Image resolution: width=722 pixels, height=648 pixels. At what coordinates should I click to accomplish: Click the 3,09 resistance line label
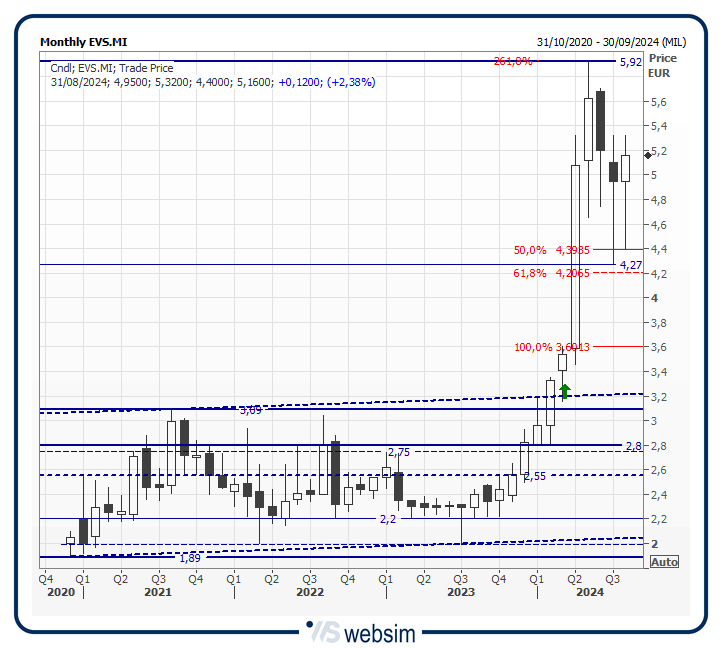pyautogui.click(x=250, y=410)
